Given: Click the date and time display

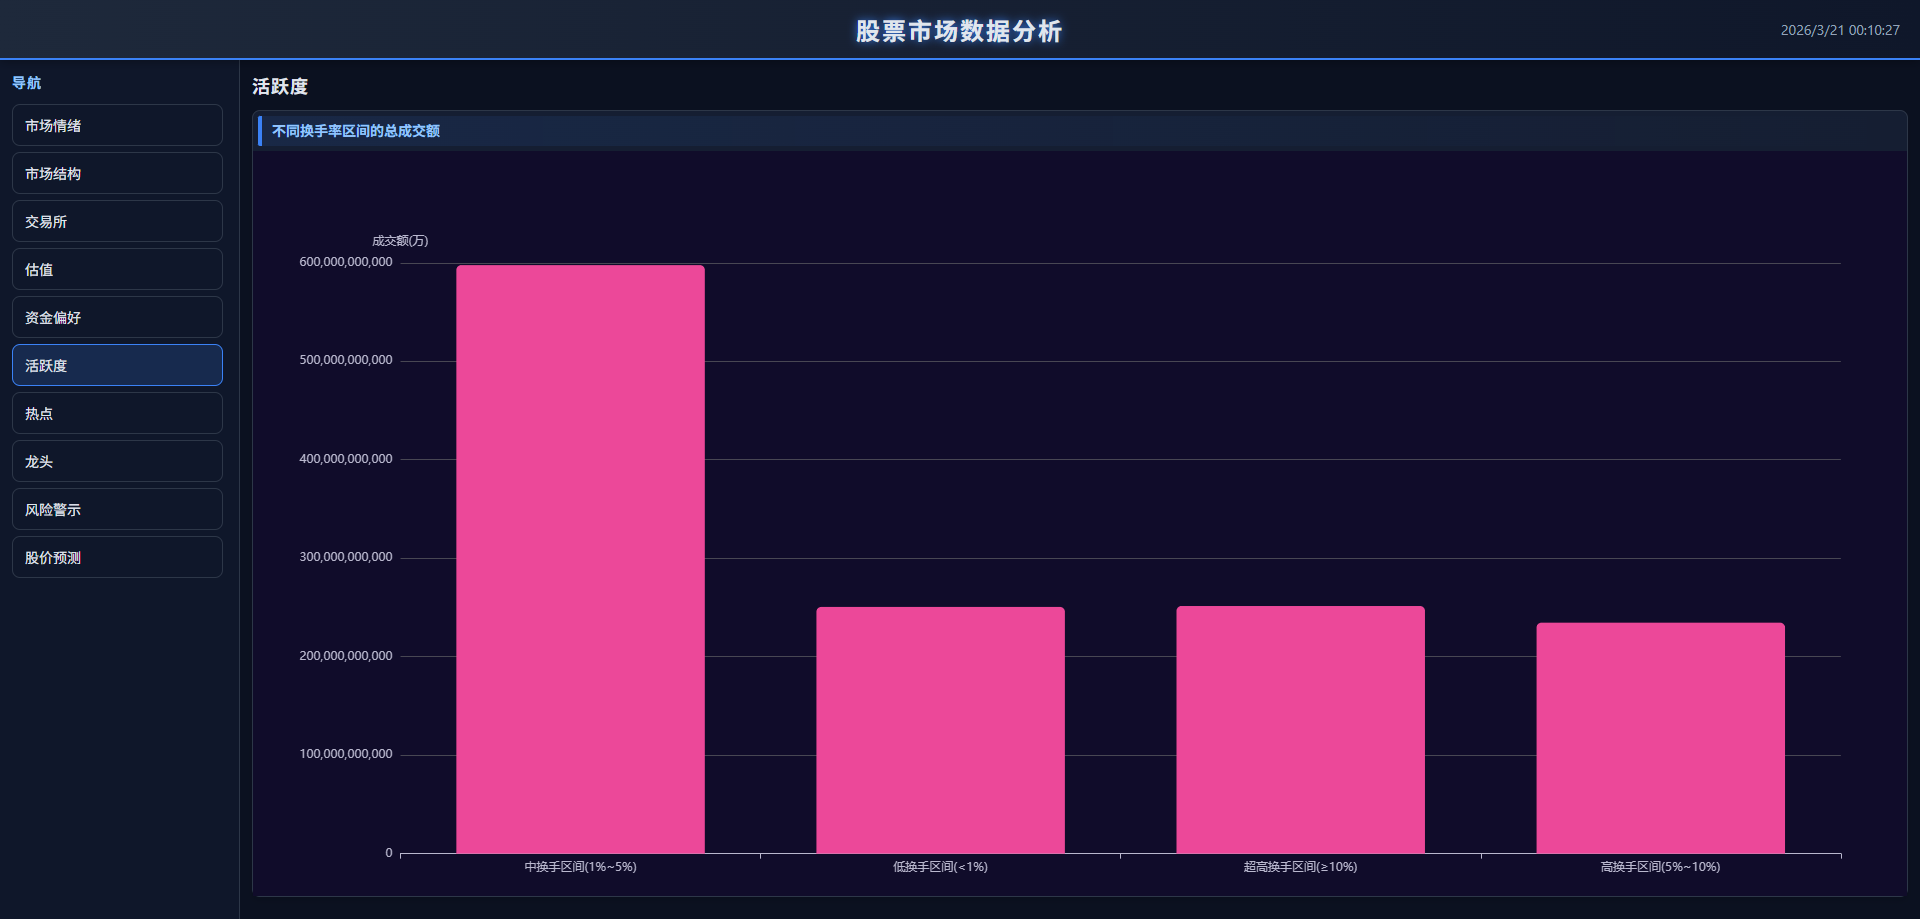Looking at the screenshot, I should point(1839,31).
